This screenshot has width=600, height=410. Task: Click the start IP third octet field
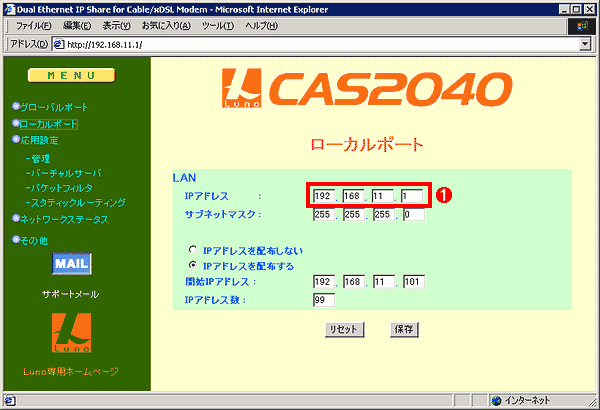click(384, 282)
